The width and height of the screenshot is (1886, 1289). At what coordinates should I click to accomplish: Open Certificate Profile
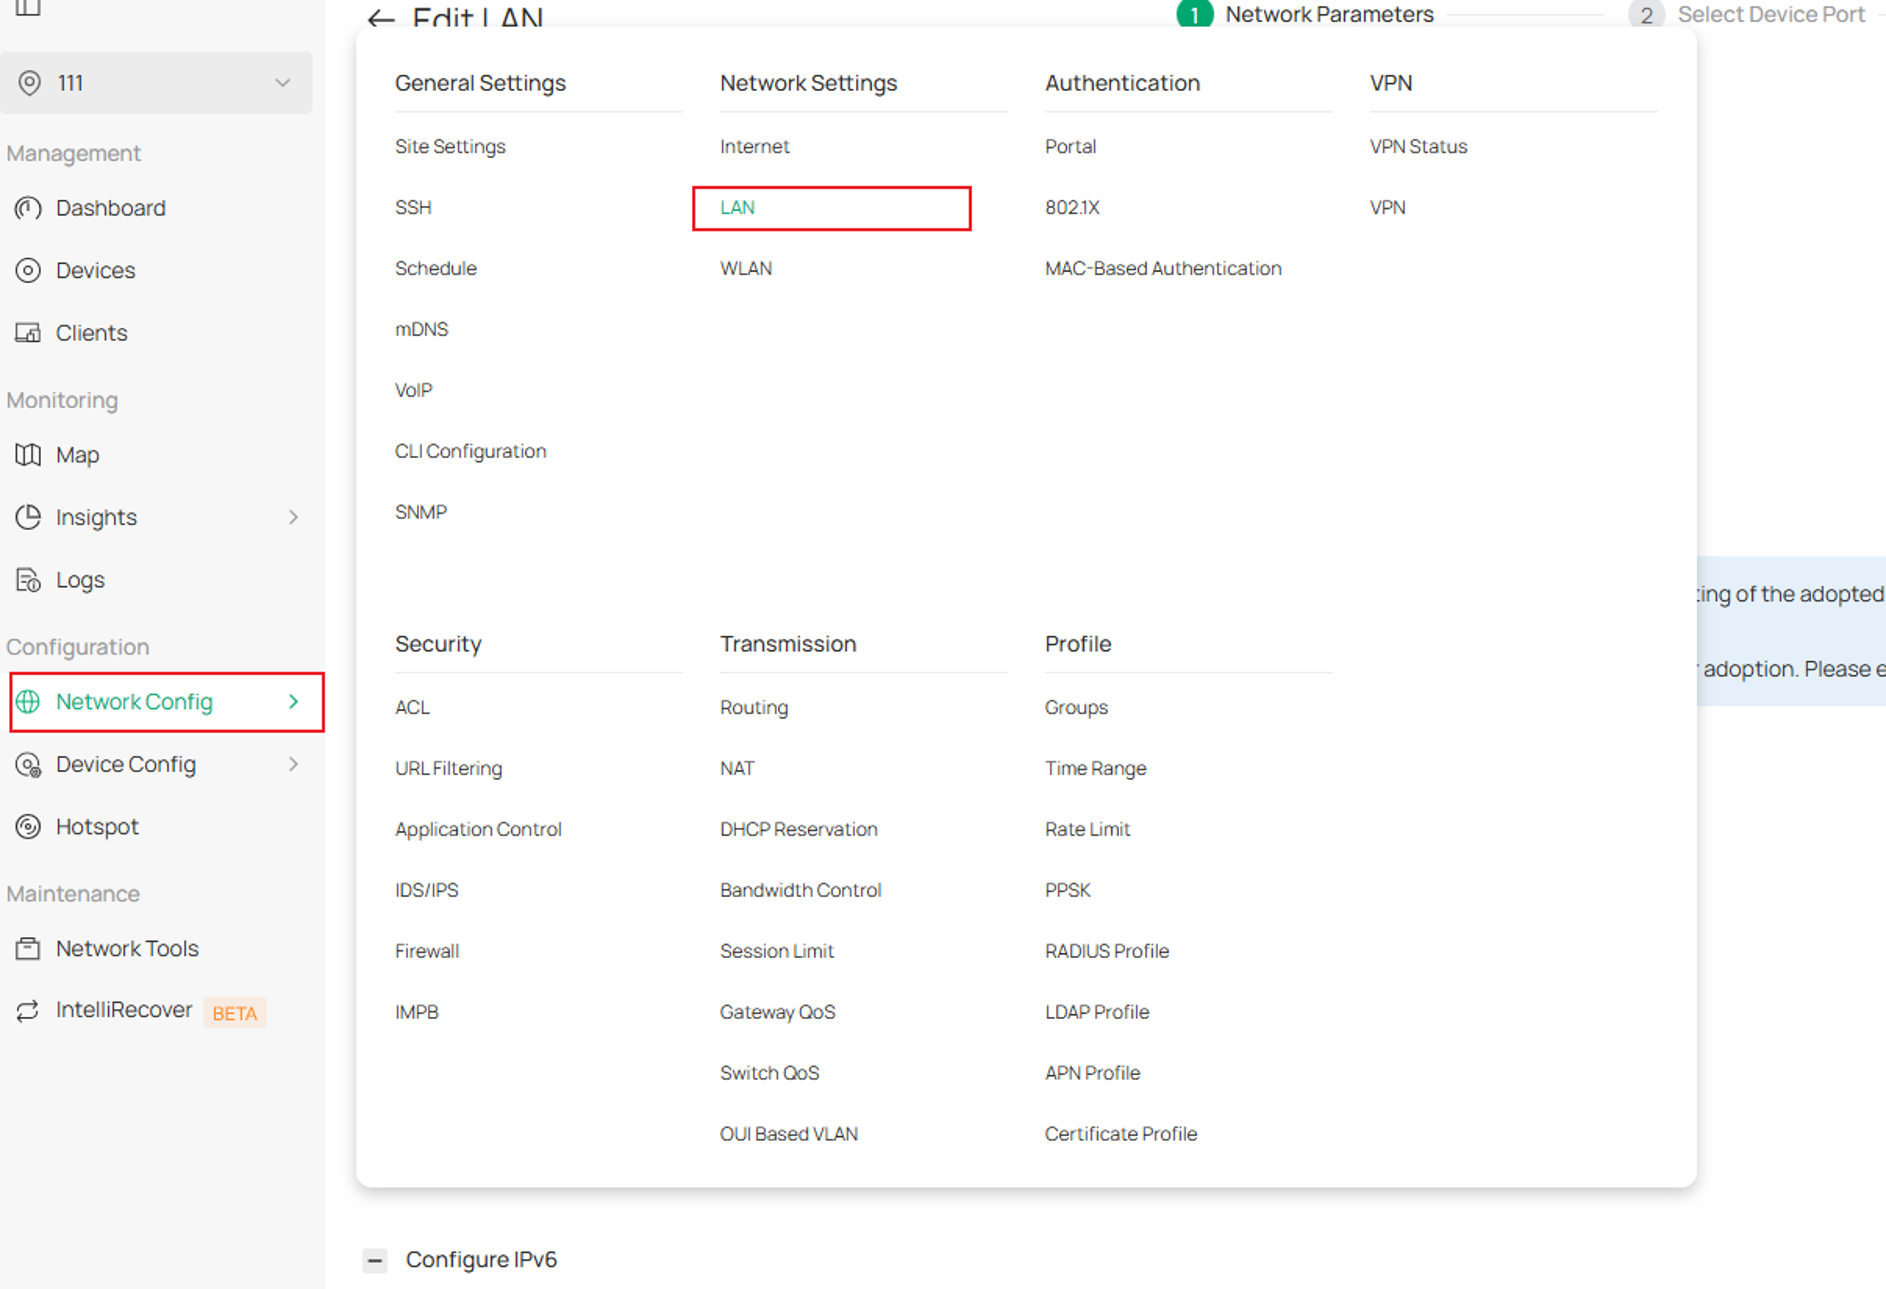pos(1120,1134)
